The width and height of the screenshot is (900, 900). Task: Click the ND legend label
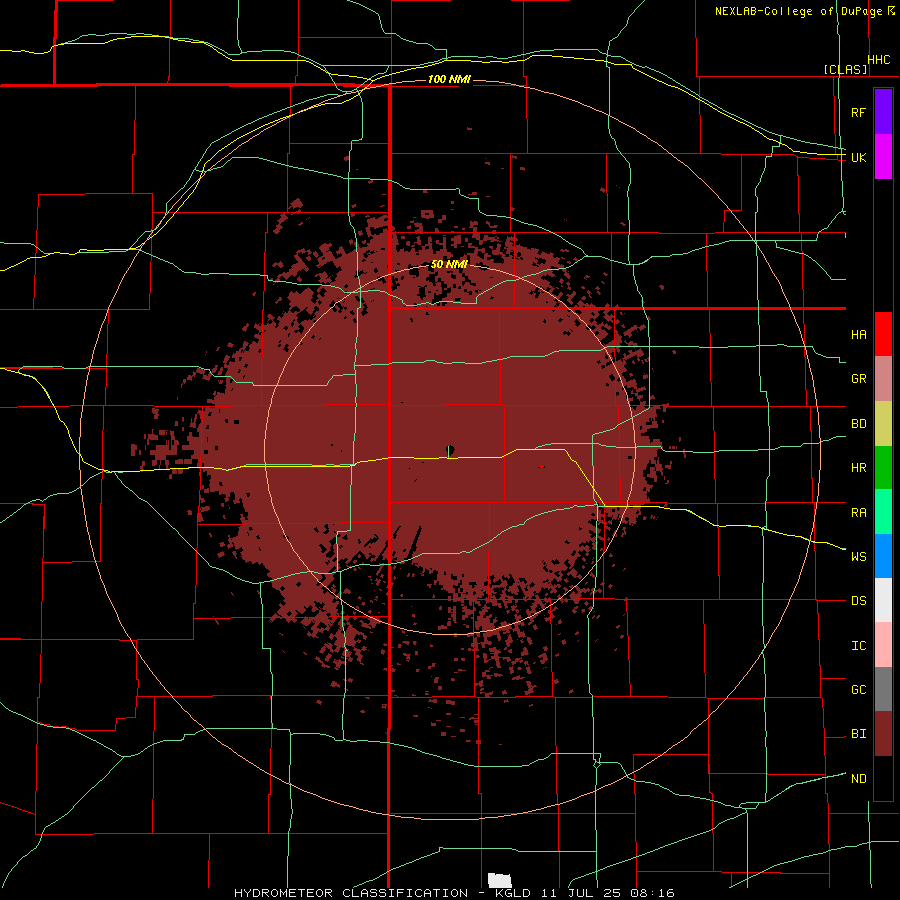(858, 779)
